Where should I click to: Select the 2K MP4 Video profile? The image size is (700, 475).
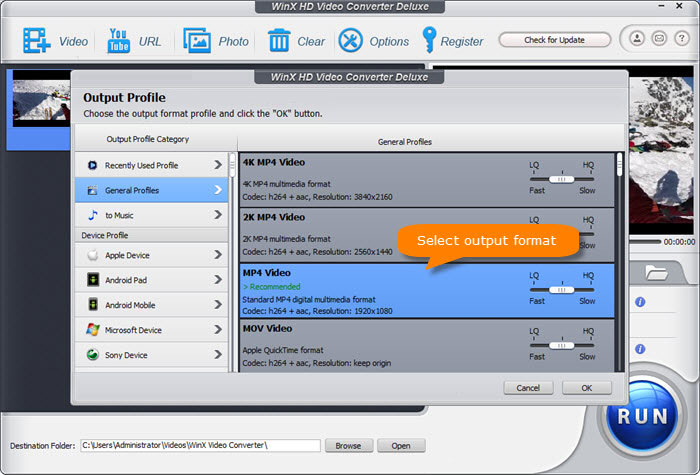(x=427, y=235)
